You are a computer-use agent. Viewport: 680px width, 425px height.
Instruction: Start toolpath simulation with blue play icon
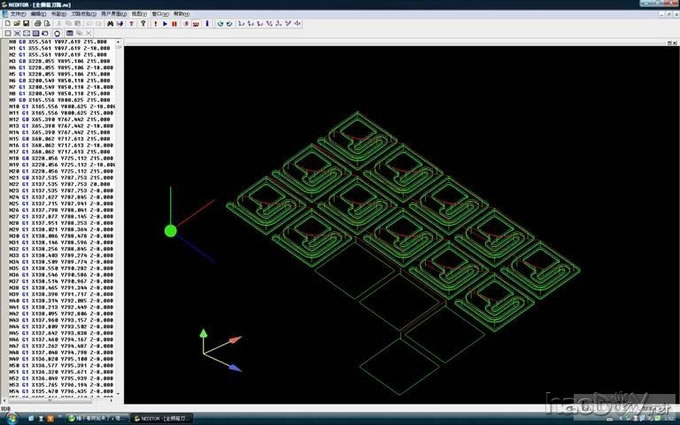(165, 23)
